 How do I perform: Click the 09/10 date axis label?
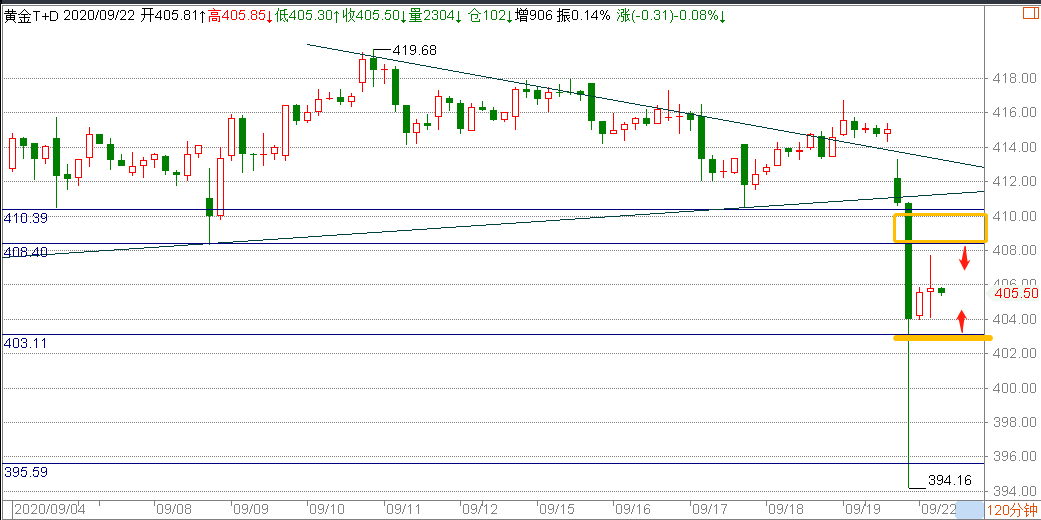(327, 510)
